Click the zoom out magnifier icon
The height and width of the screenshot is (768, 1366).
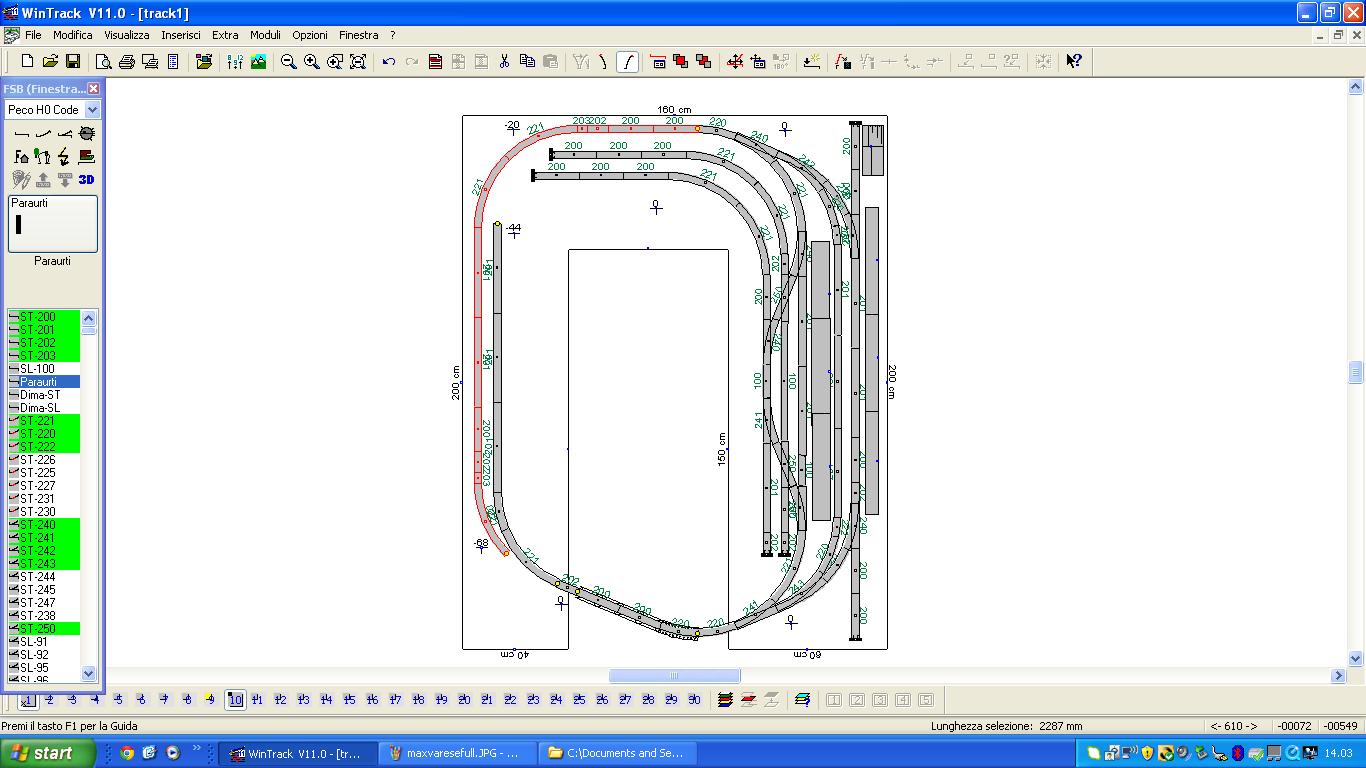click(289, 62)
